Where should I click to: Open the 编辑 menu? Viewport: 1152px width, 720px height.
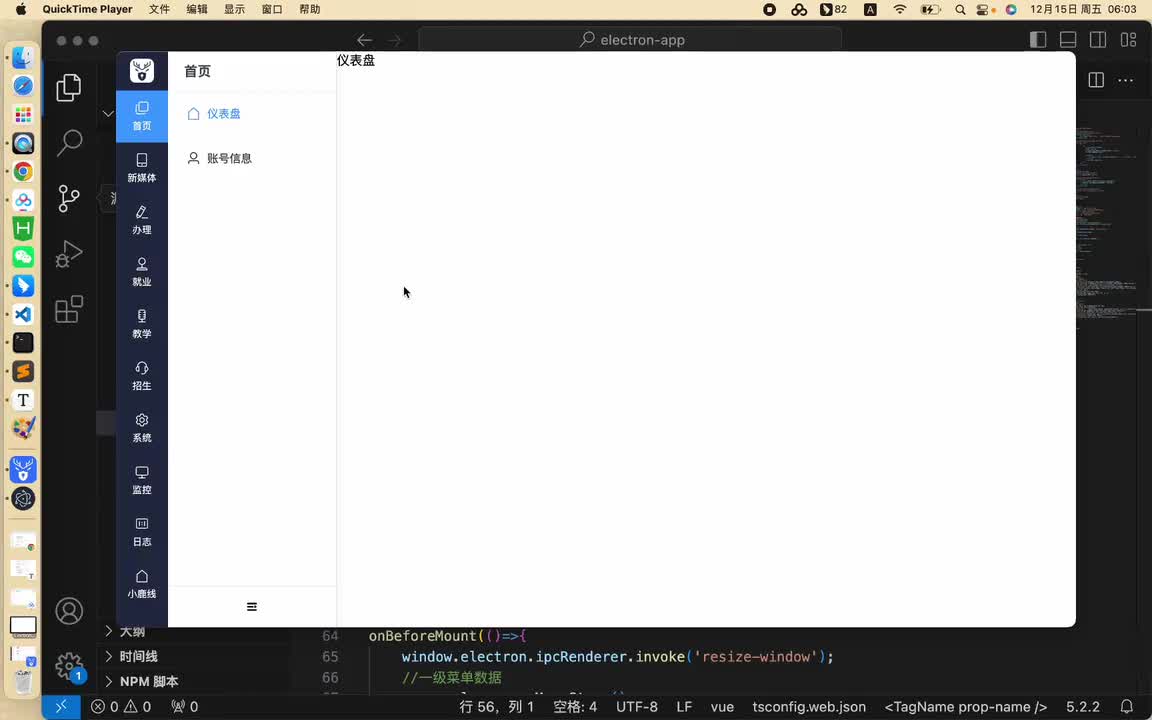pyautogui.click(x=197, y=10)
